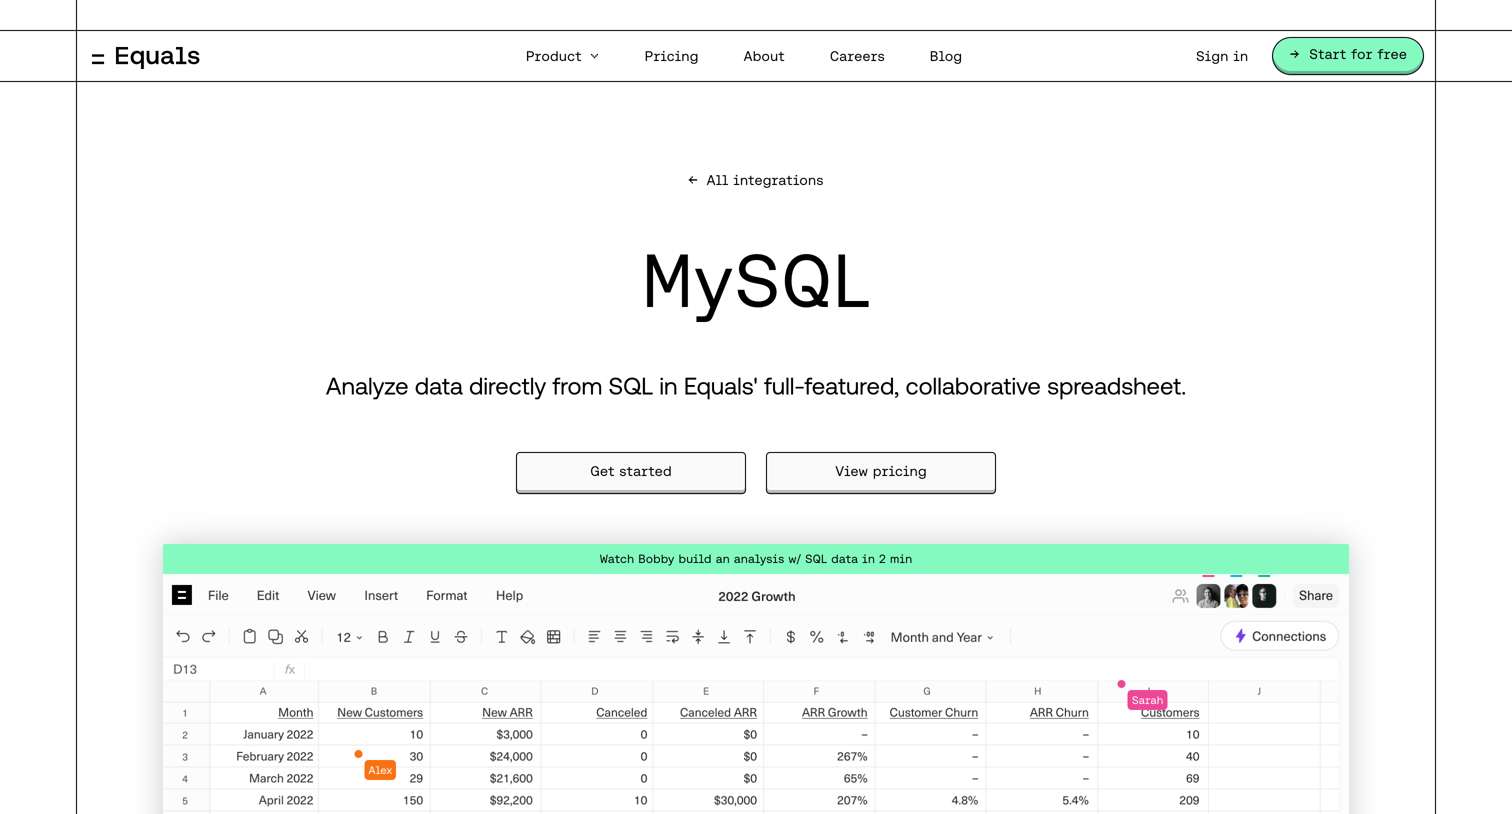The width and height of the screenshot is (1512, 814).
Task: Open the Format menu
Action: [447, 596]
